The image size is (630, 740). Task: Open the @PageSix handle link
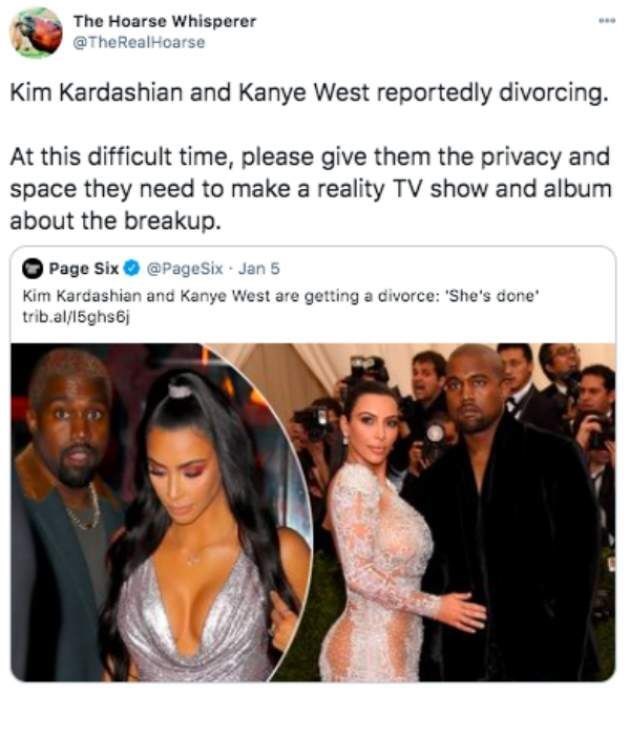(185, 269)
